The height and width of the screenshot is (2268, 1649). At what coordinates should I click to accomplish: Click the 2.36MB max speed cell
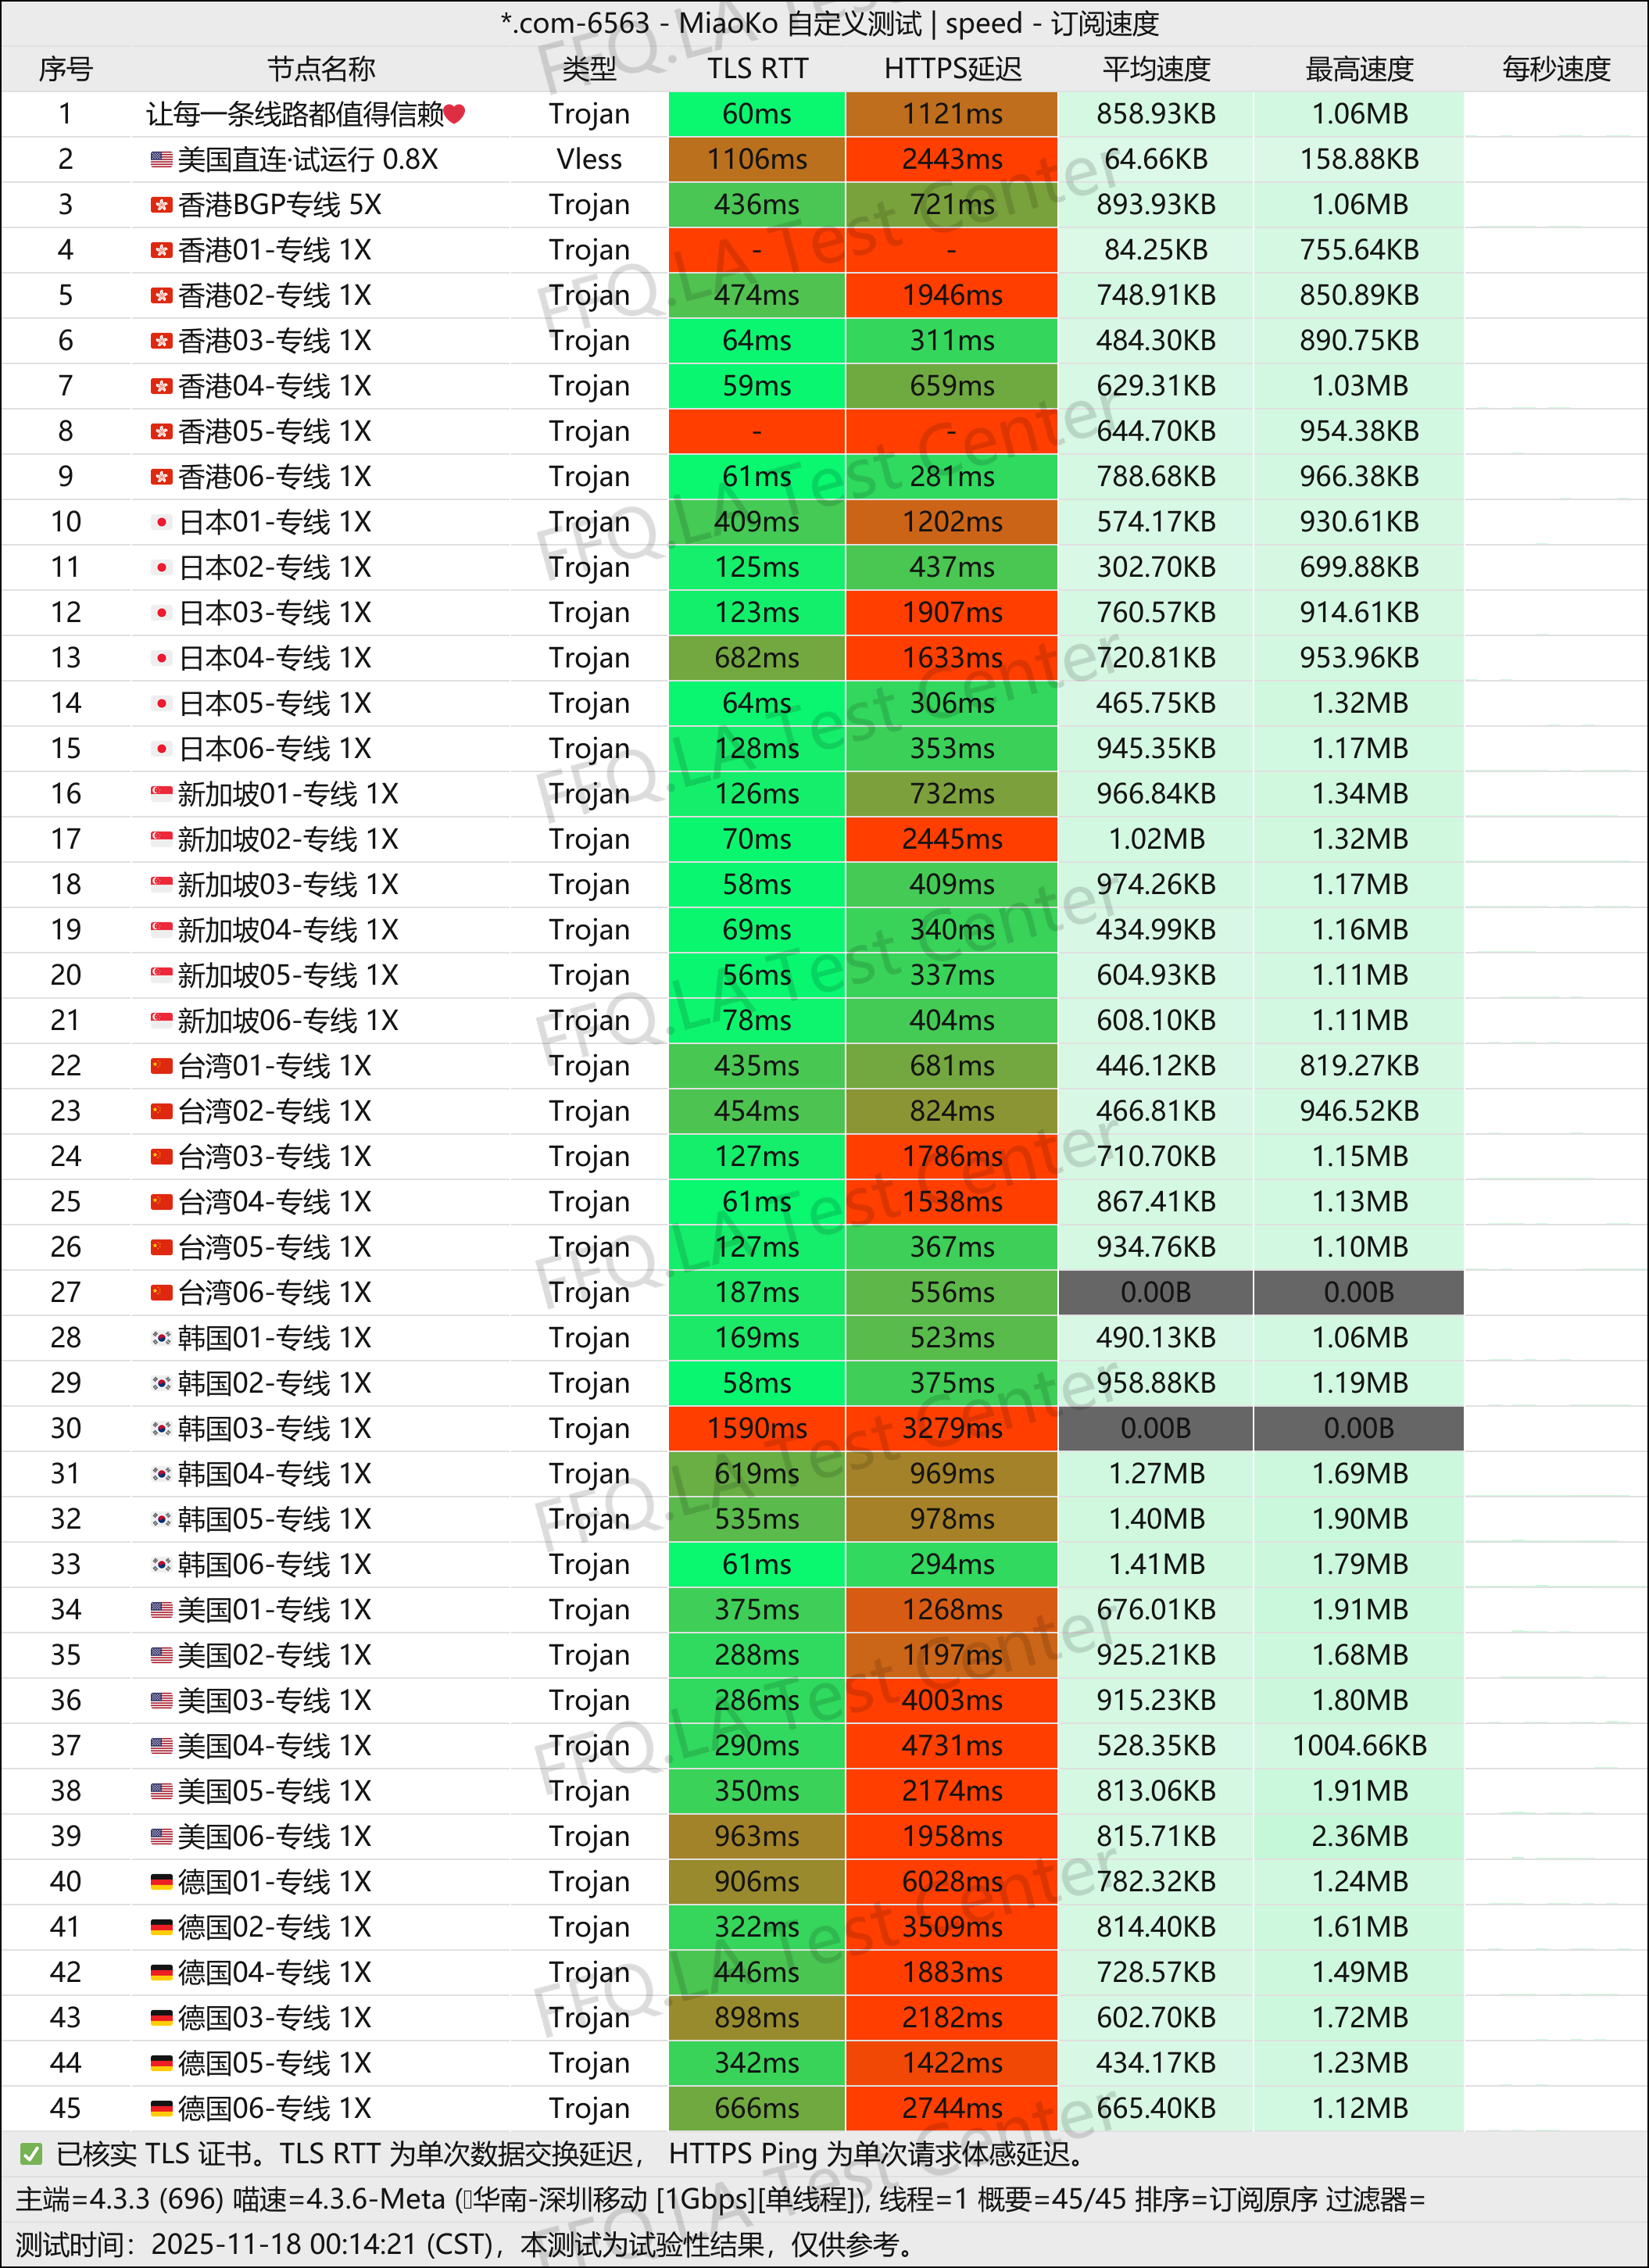[1359, 1837]
